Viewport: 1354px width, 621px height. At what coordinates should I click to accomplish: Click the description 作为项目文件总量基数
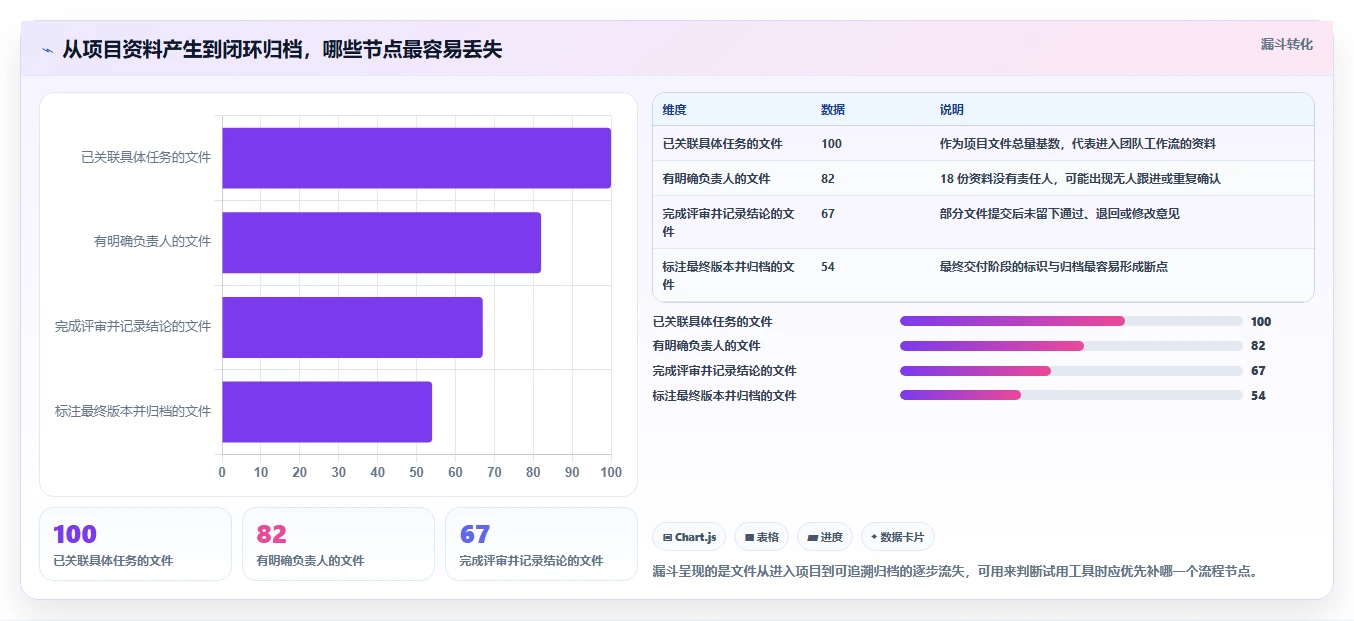1078,144
